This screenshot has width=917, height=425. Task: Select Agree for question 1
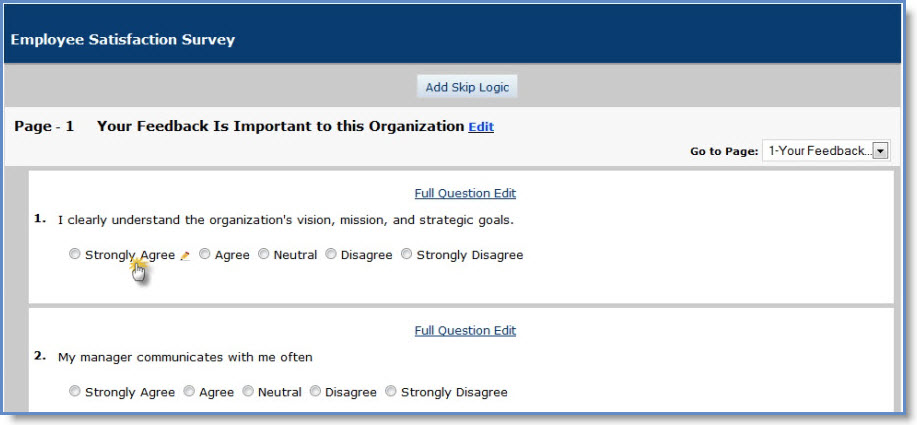pyautogui.click(x=205, y=255)
